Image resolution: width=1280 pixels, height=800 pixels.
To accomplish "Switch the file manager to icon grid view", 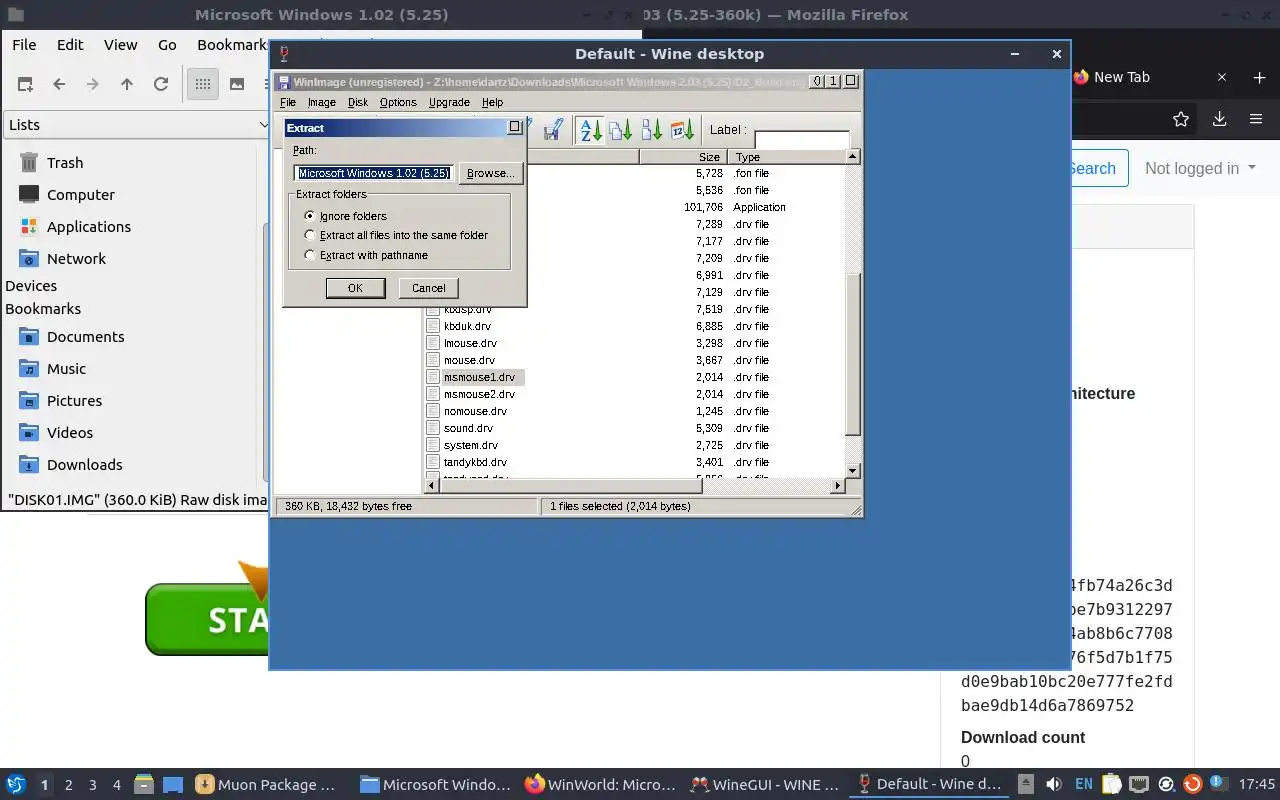I will (x=203, y=84).
